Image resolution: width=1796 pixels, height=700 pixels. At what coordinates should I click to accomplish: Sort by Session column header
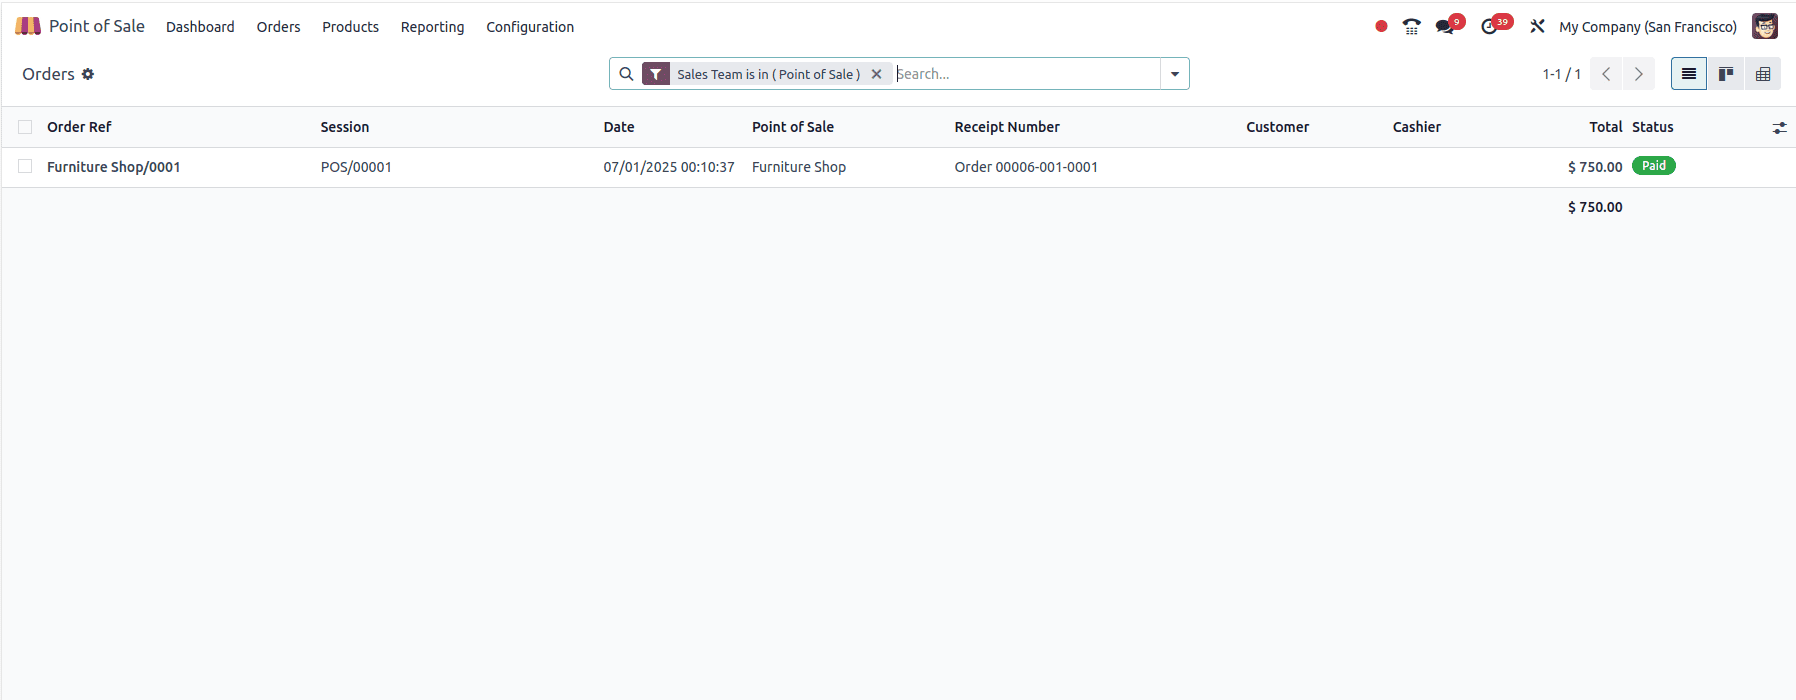click(345, 127)
